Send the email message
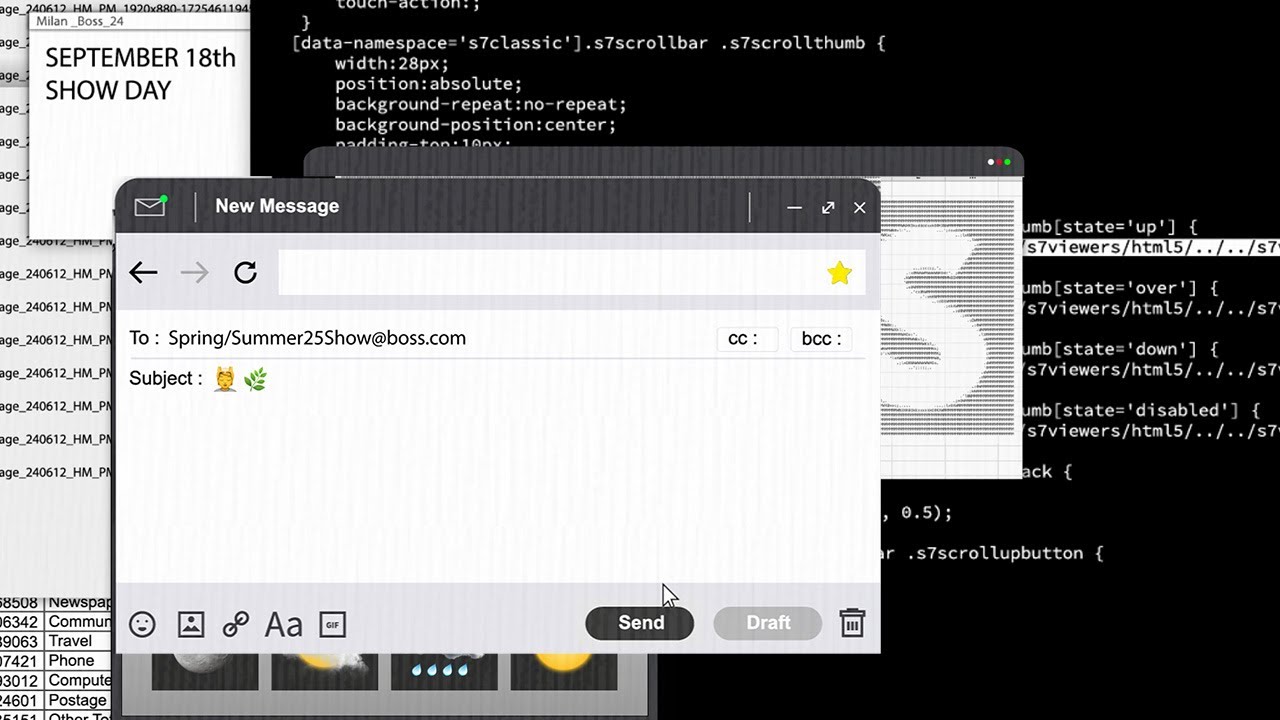The width and height of the screenshot is (1280, 720). [640, 623]
